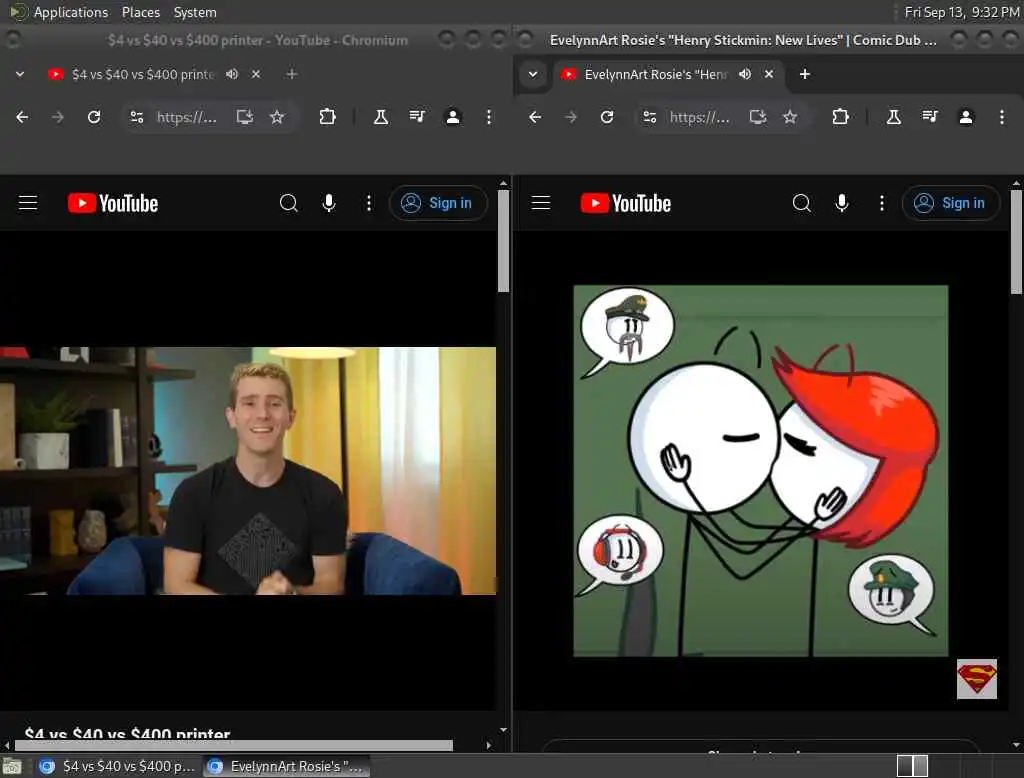This screenshot has width=1024, height=778.
Task: Add a new tab in left window
Action: [x=292, y=74]
